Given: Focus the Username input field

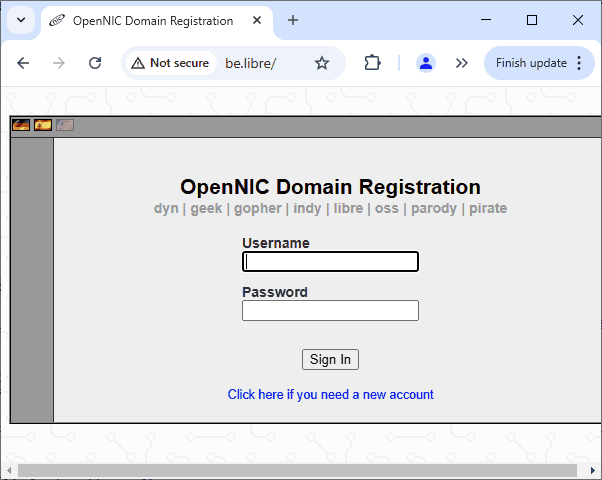Looking at the screenshot, I should coord(330,262).
